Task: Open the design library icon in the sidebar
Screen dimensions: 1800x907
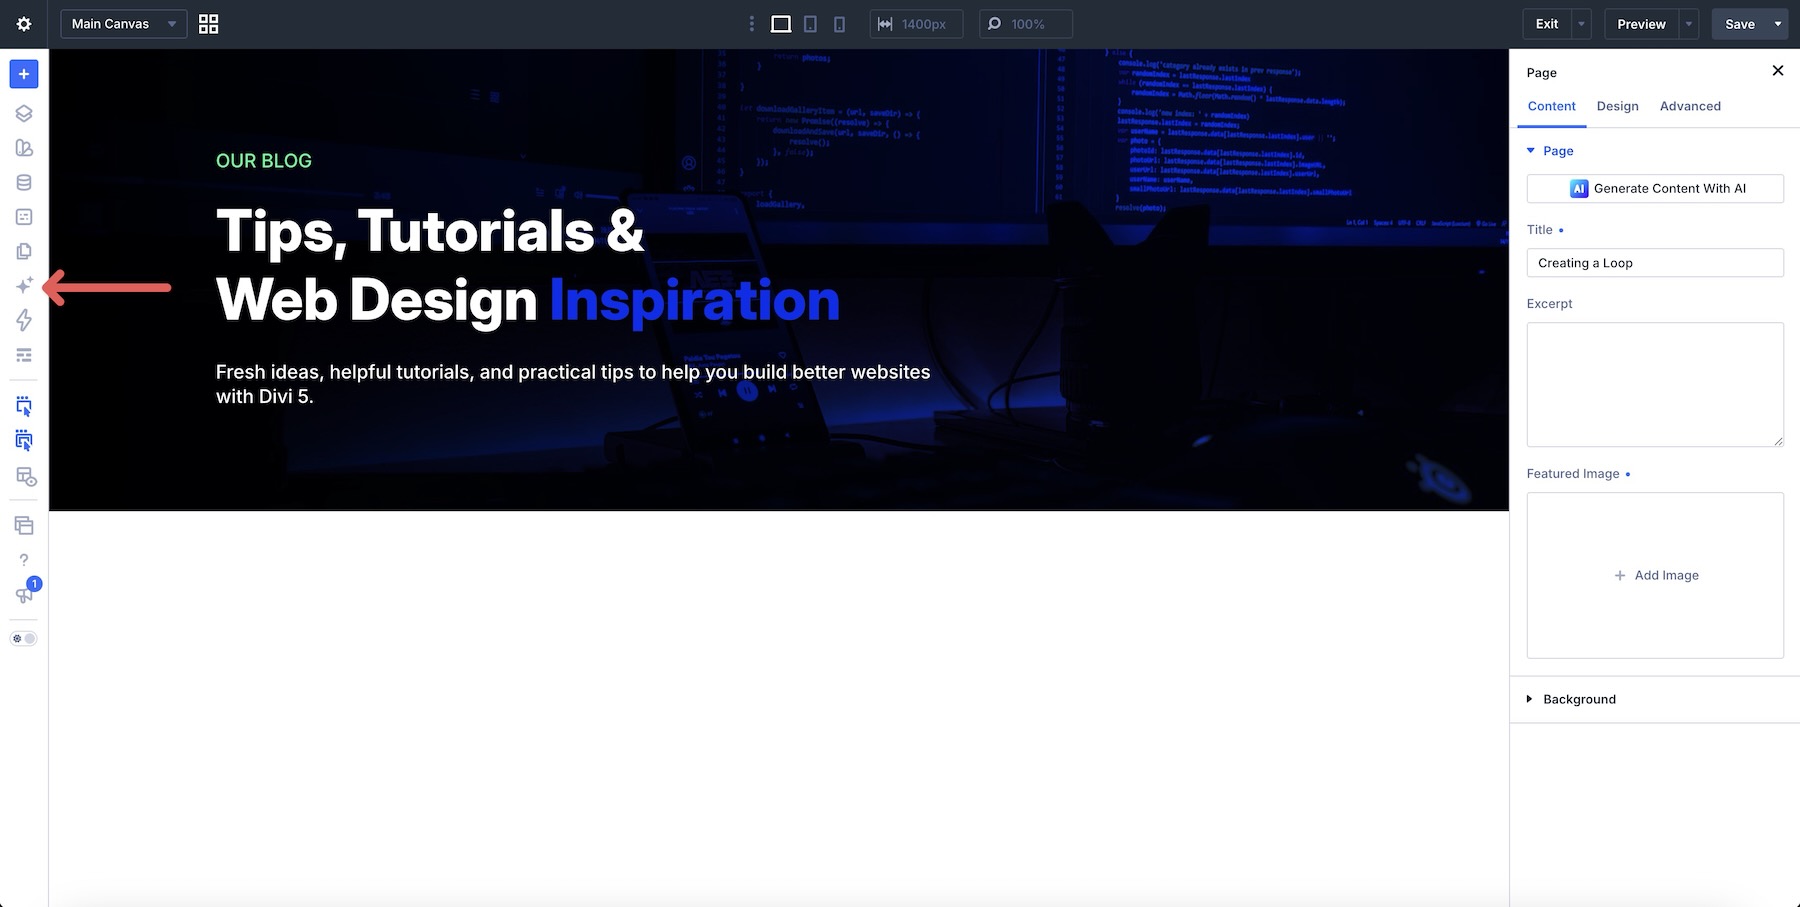Action: (24, 148)
